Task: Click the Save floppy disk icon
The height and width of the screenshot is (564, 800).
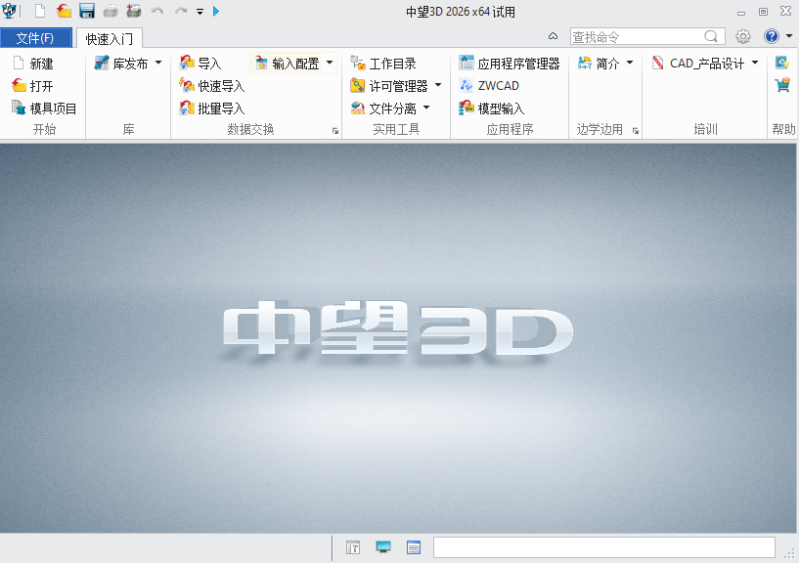Action: (x=87, y=11)
